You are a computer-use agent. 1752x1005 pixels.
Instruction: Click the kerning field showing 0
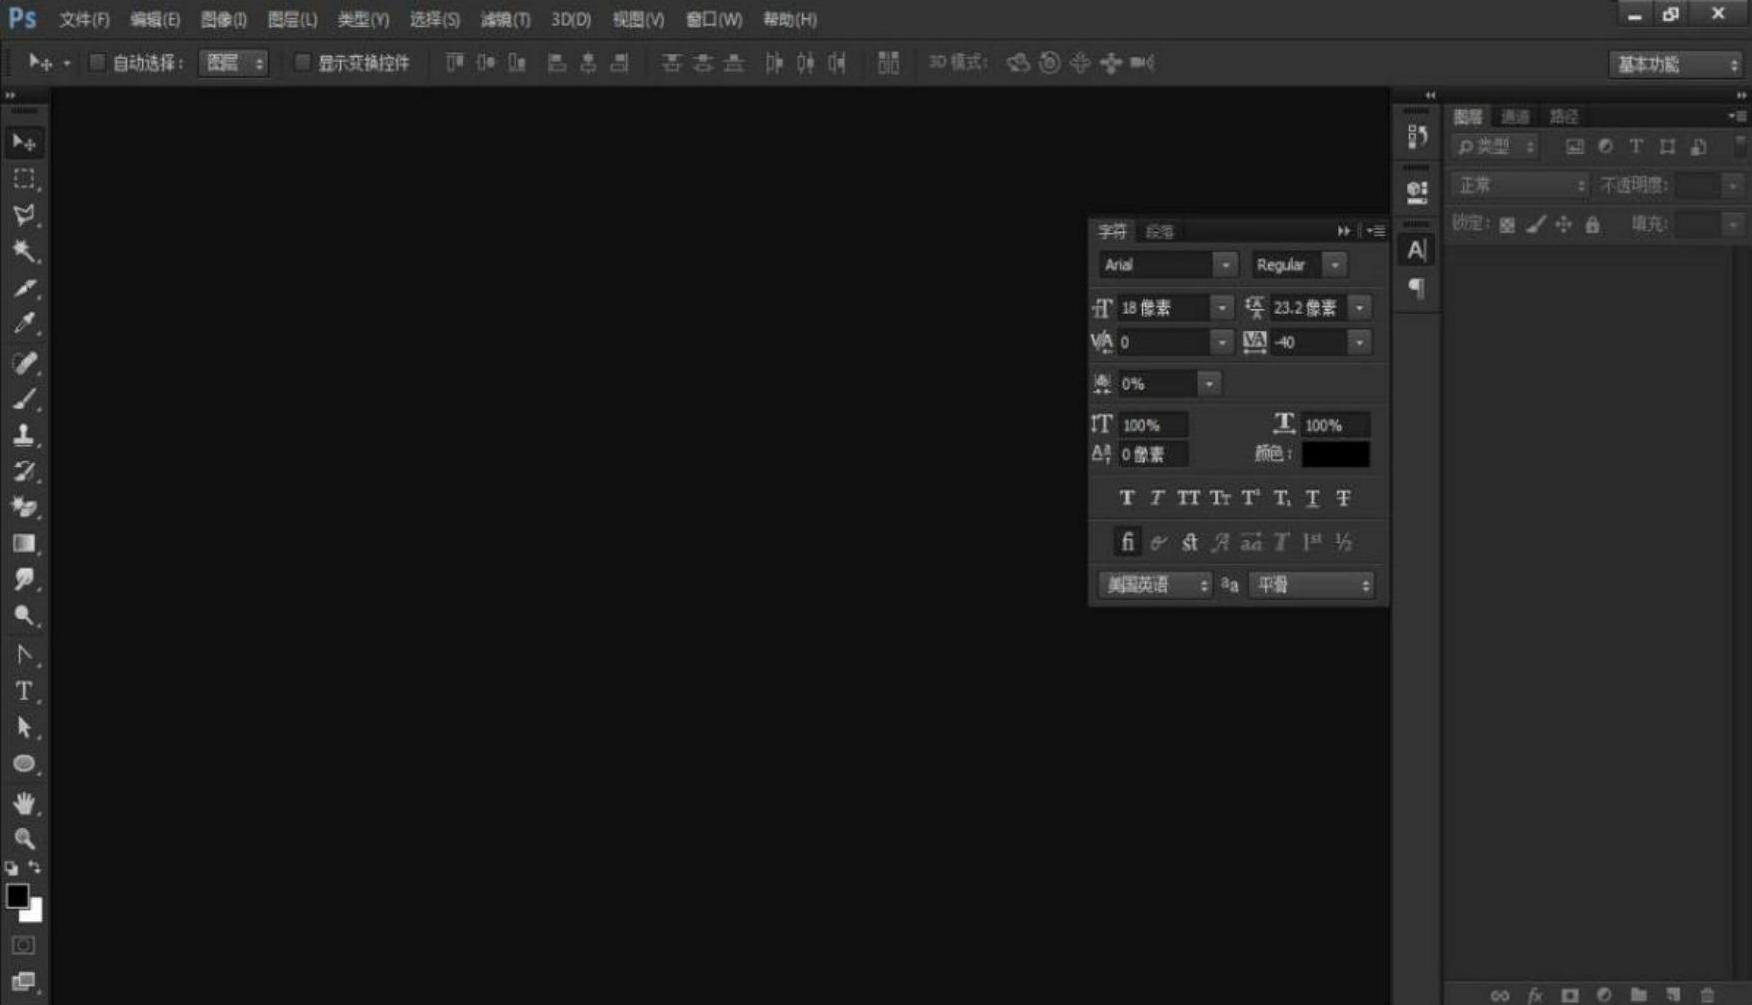pos(1164,342)
